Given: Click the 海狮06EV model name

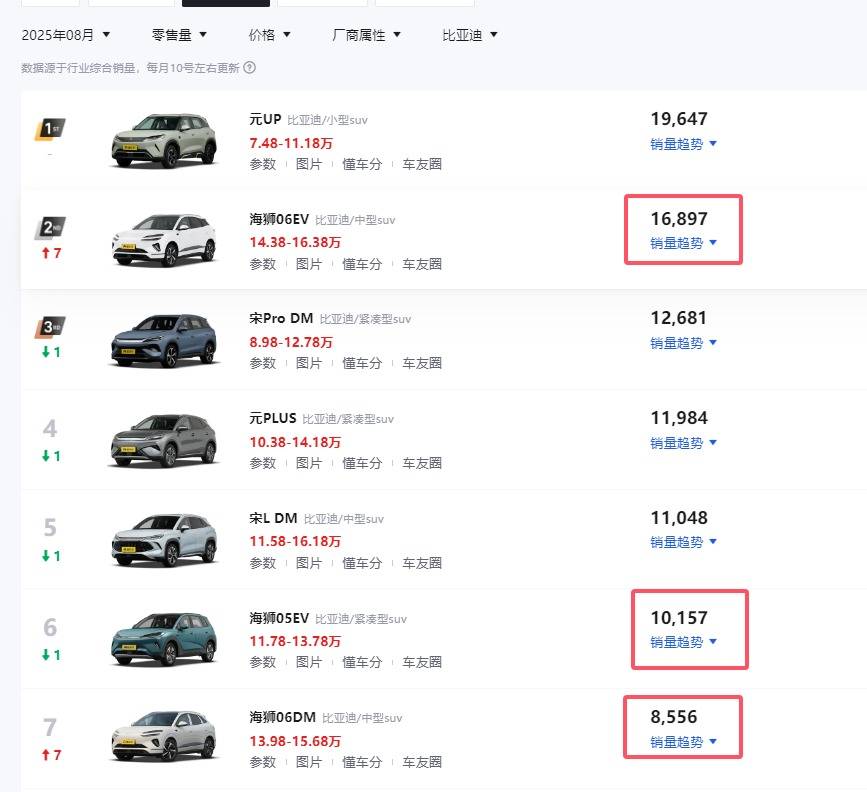Looking at the screenshot, I should (x=279, y=219).
